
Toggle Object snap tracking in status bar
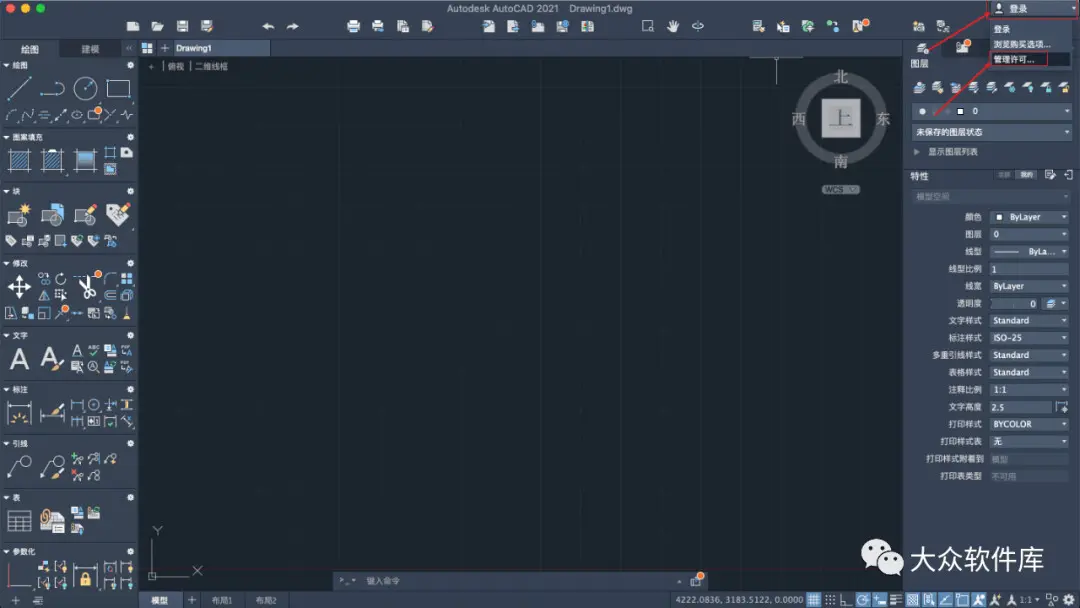pos(946,600)
